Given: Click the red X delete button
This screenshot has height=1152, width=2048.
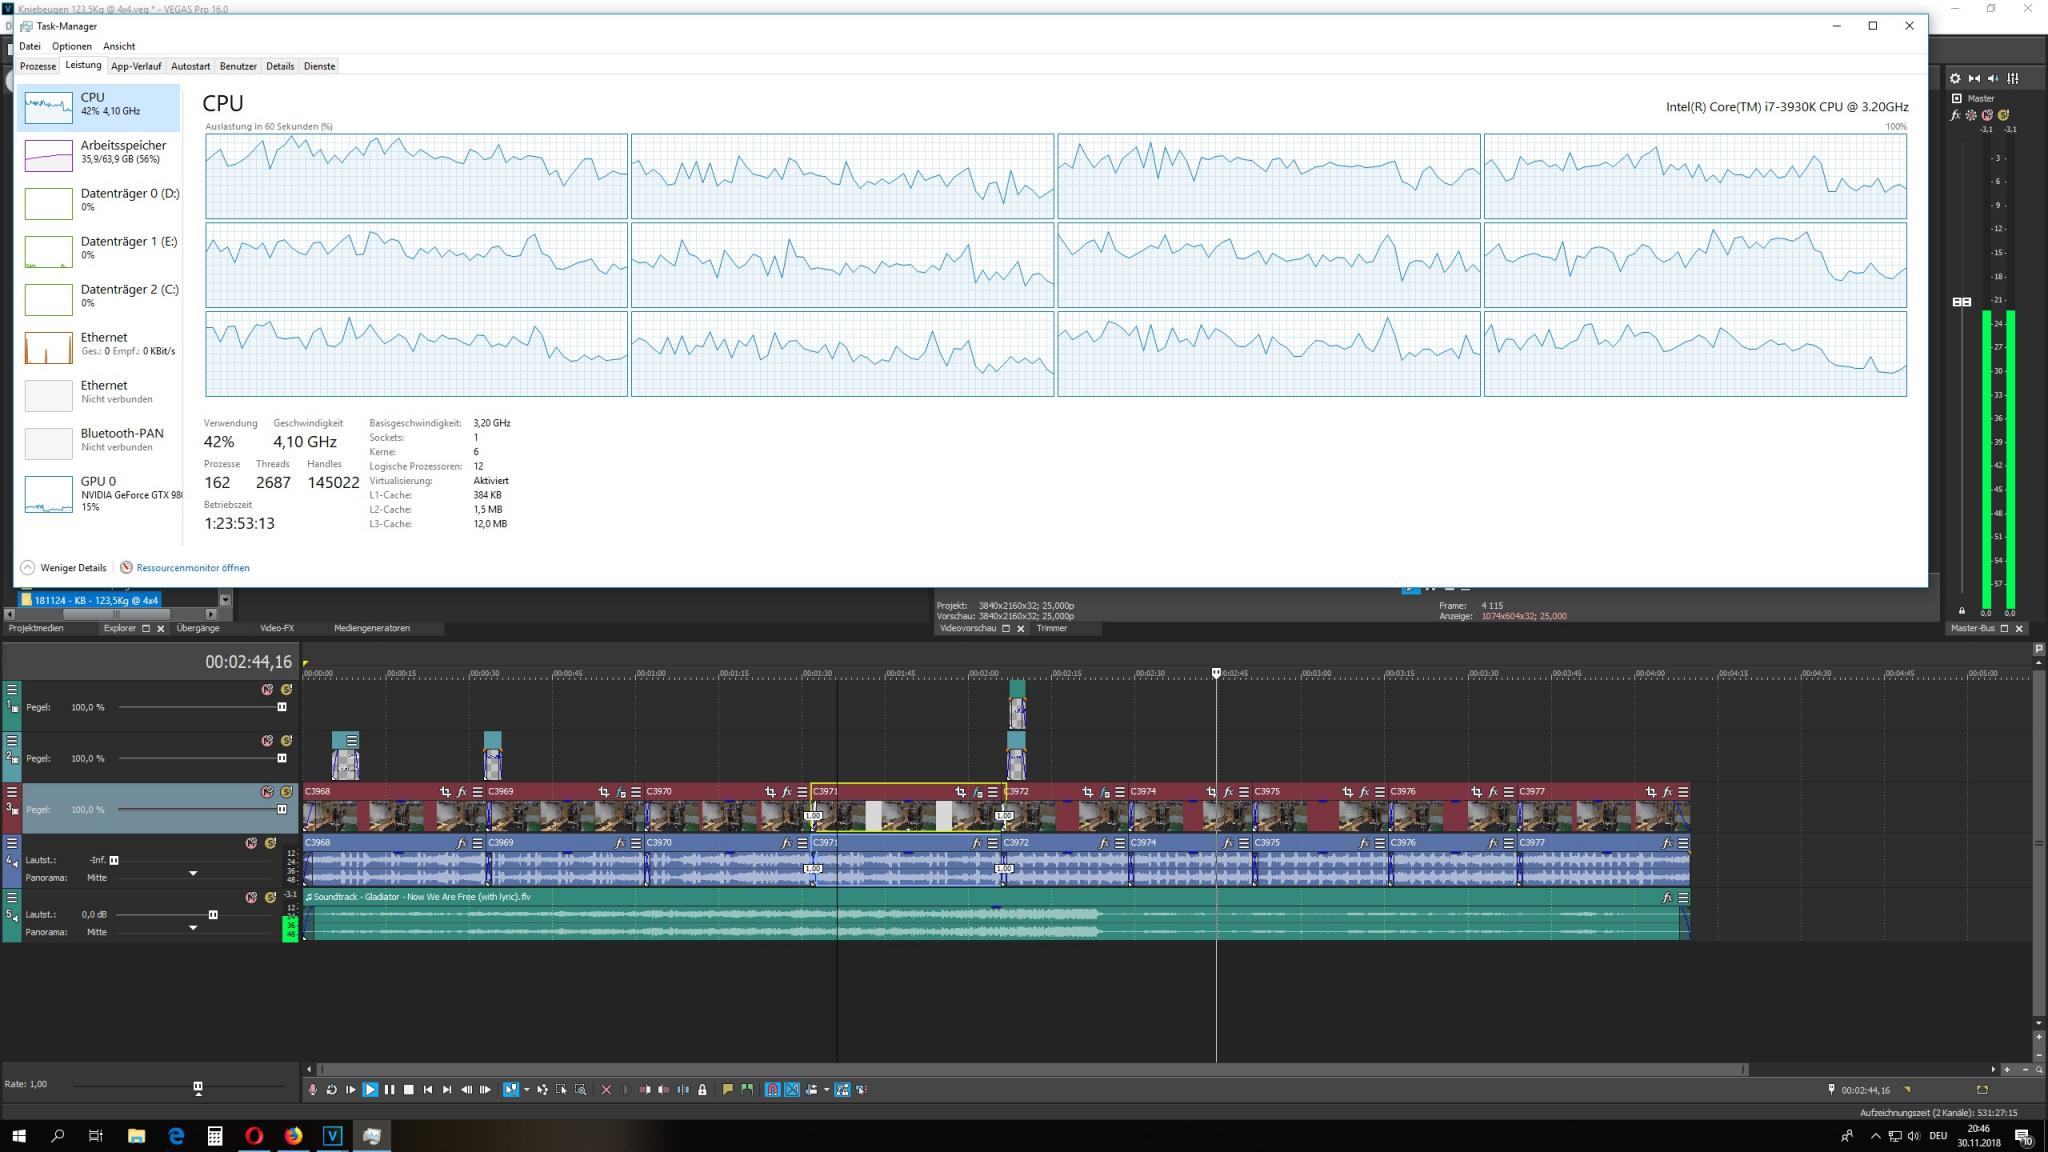Looking at the screenshot, I should point(606,1089).
